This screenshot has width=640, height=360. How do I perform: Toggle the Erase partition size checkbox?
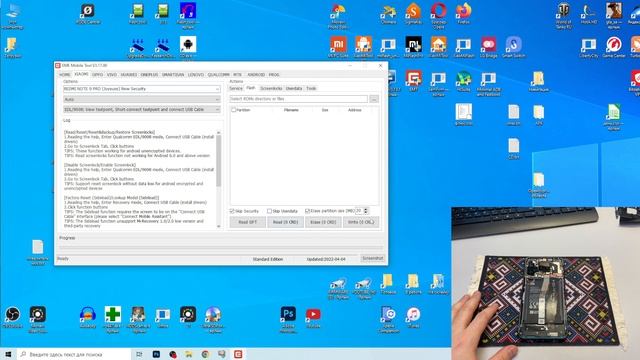point(307,211)
